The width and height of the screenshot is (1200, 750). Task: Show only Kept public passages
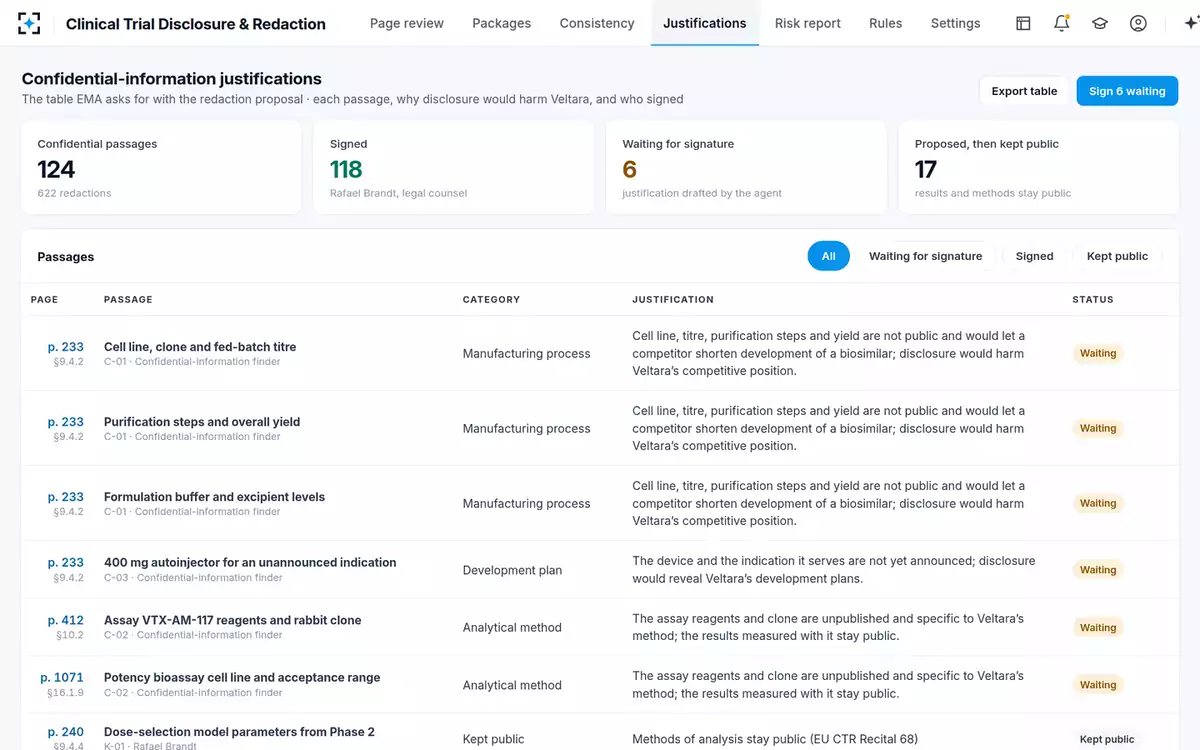pyautogui.click(x=1117, y=256)
